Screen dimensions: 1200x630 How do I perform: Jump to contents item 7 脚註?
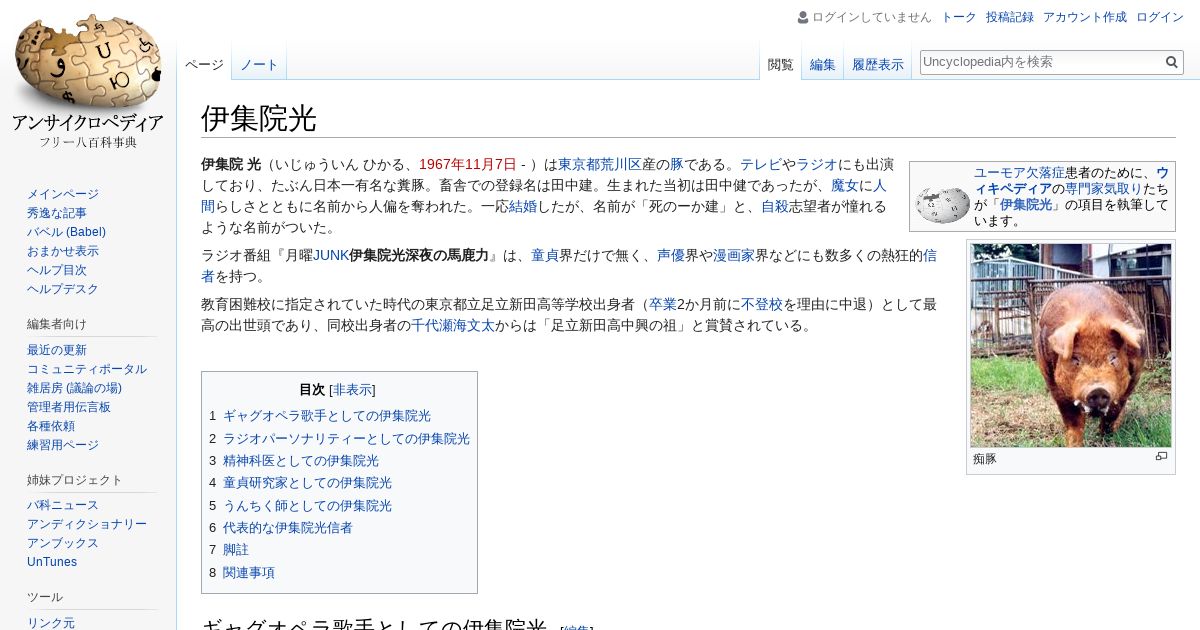[229, 550]
